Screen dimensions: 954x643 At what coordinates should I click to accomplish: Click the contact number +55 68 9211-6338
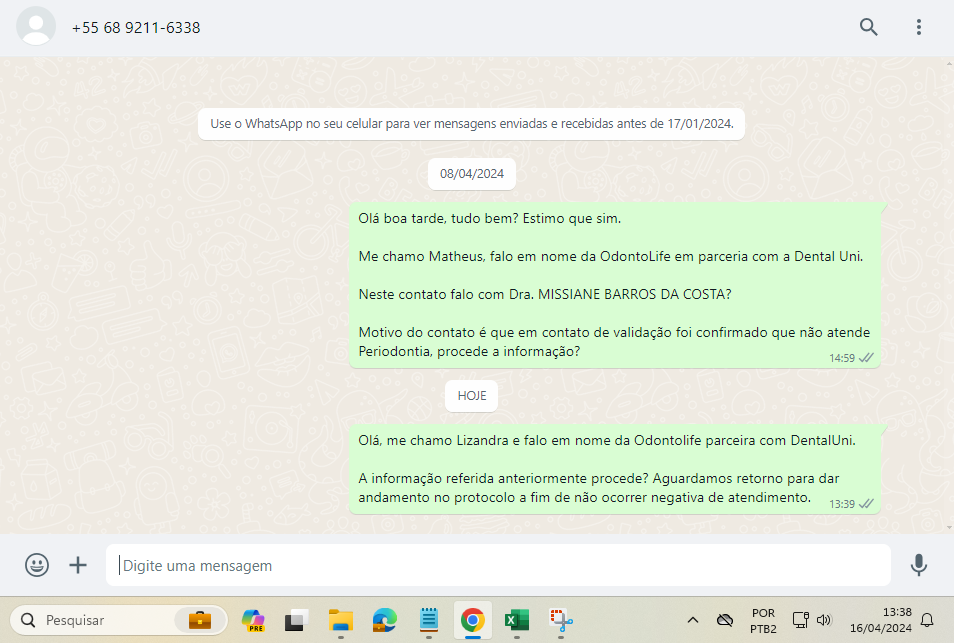point(136,27)
